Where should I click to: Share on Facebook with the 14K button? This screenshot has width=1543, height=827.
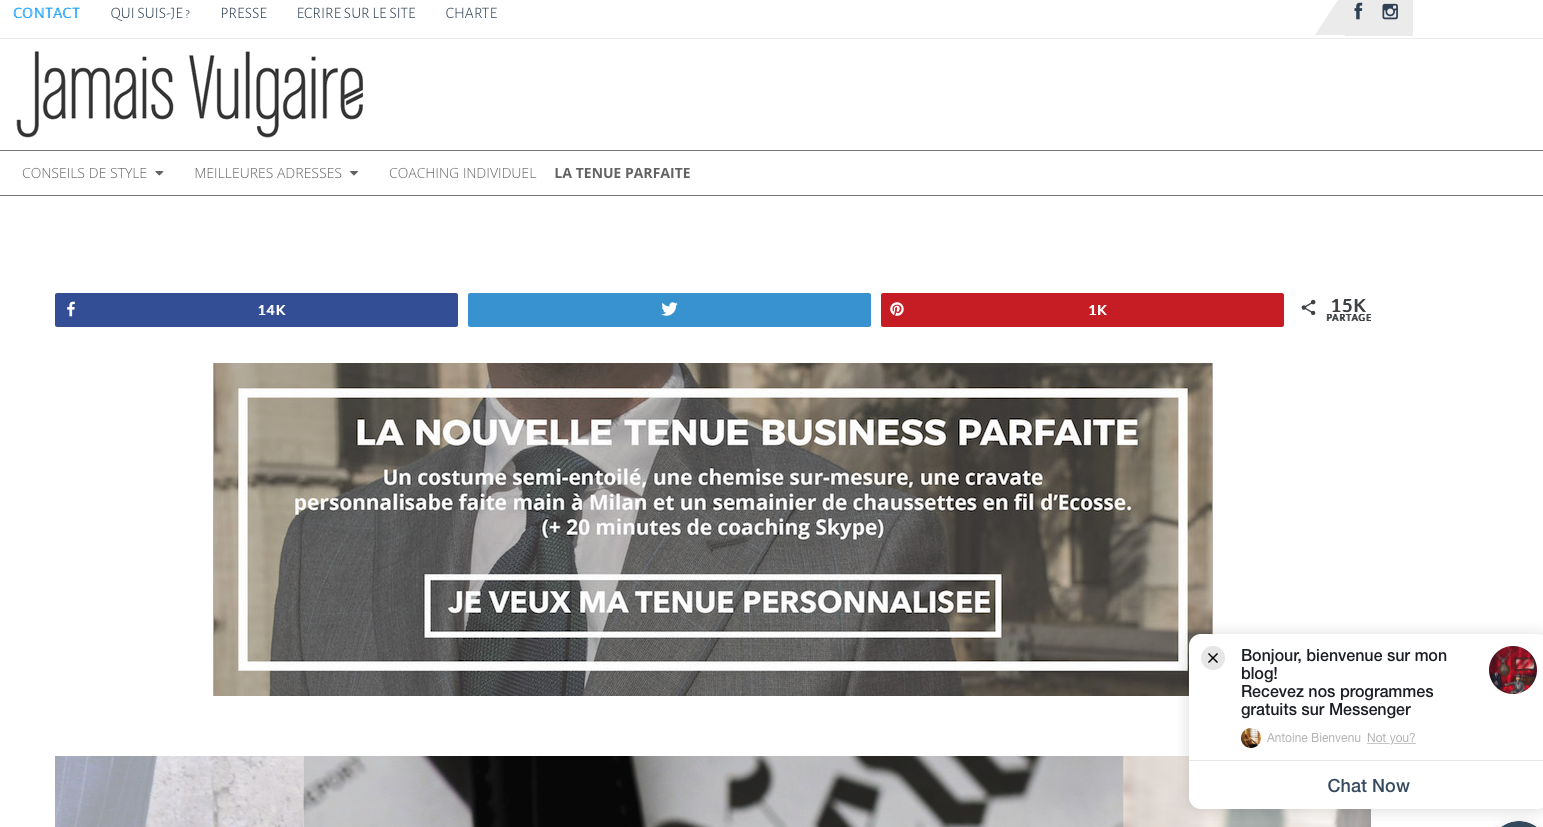tap(256, 310)
